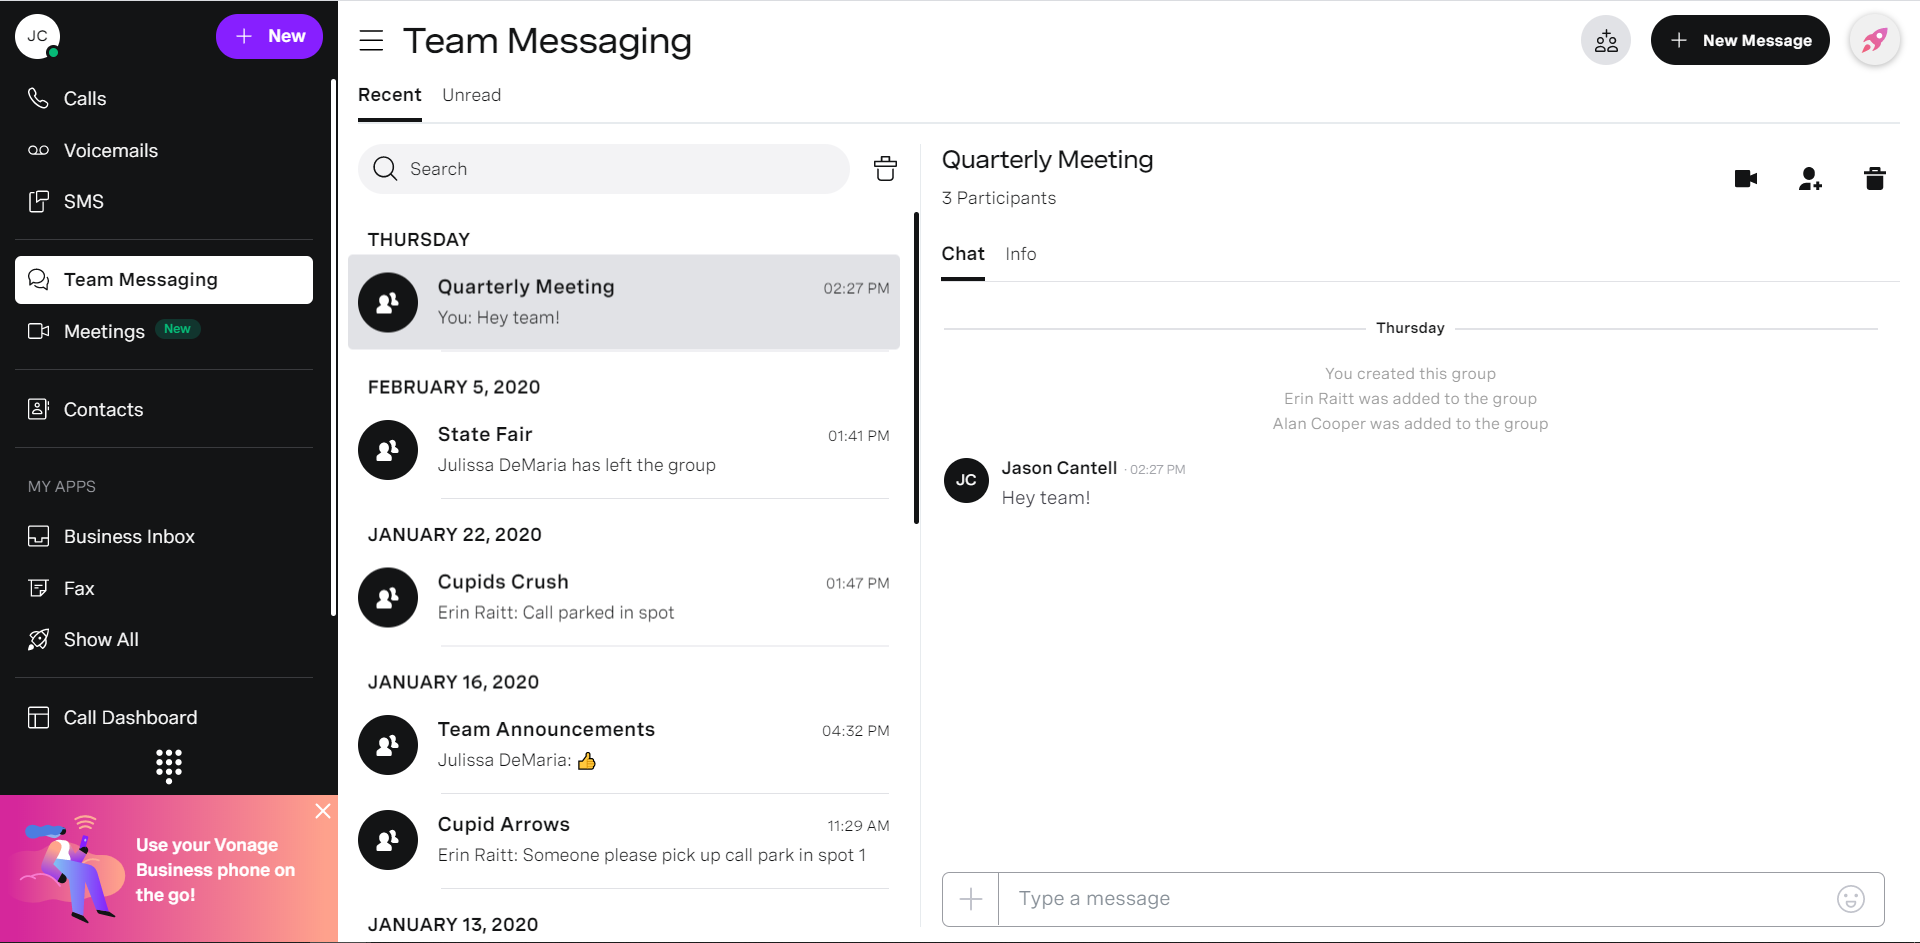This screenshot has width=1920, height=943.
Task: Open the JC profile avatar menu
Action: (37, 37)
